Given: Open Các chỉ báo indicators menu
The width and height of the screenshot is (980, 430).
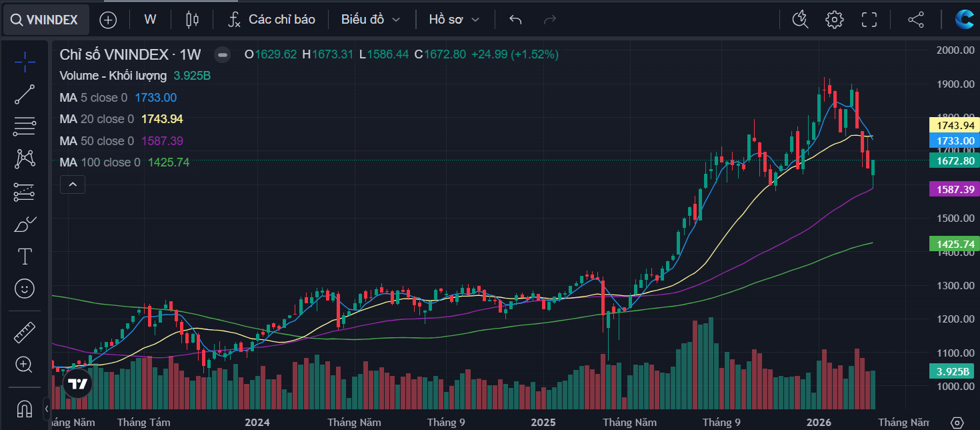Looking at the screenshot, I should (x=271, y=19).
